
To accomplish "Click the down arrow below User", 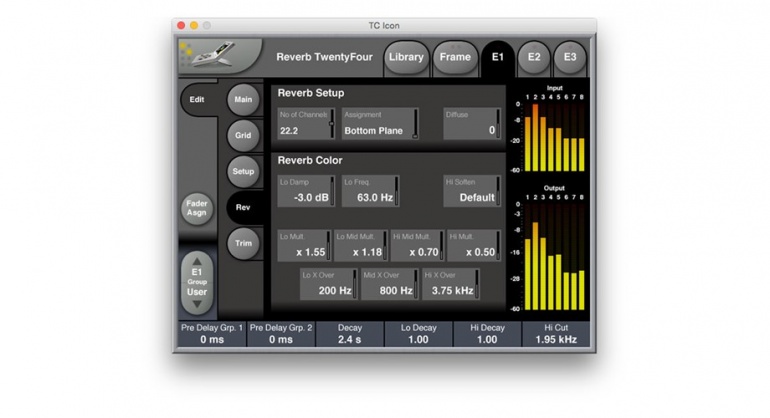I will pos(197,305).
